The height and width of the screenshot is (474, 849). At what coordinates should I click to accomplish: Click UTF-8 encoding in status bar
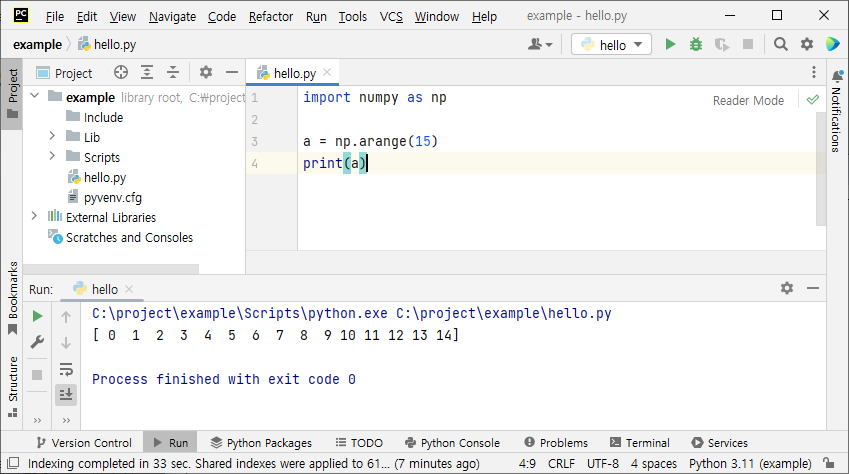603,463
